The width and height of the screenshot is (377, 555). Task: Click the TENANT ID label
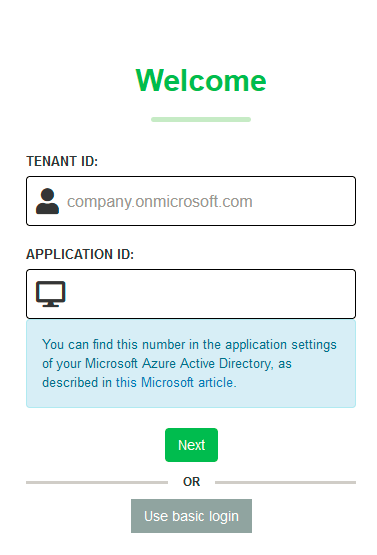coord(62,161)
